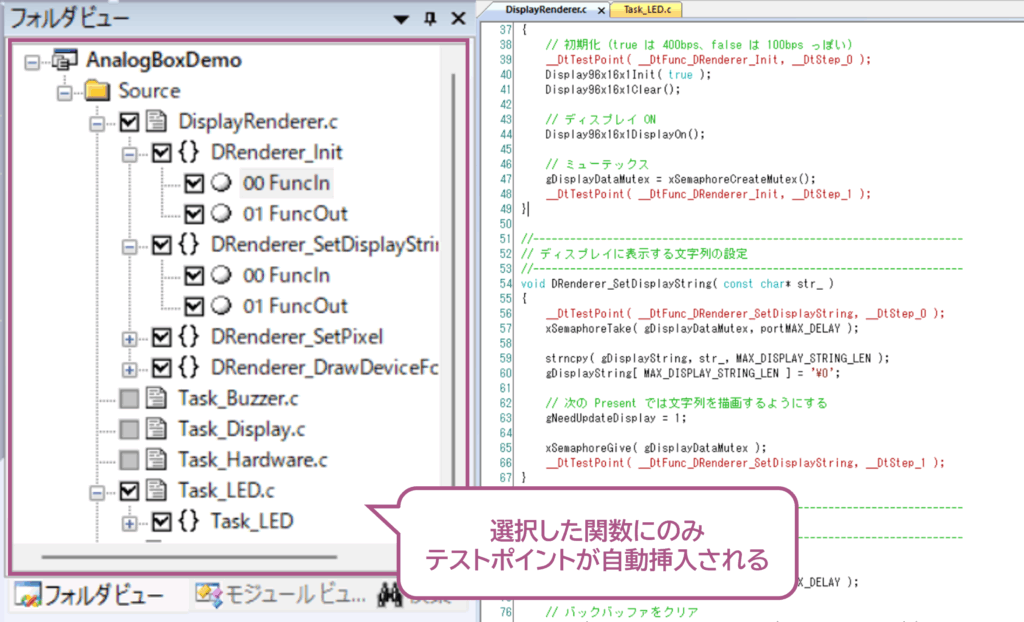Image resolution: width=1024 pixels, height=622 pixels.
Task: Click the pin icon of the folder view panel
Action: pos(431,19)
